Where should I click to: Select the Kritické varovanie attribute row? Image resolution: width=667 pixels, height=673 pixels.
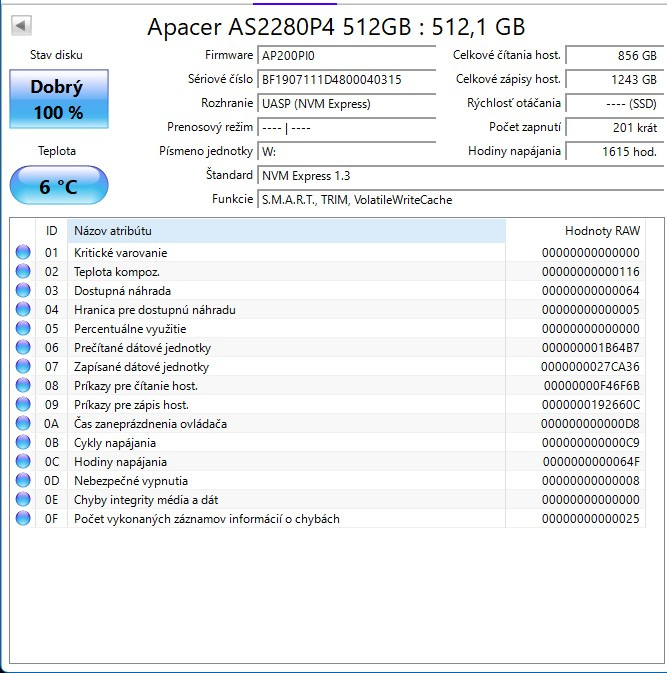pyautogui.click(x=327, y=252)
